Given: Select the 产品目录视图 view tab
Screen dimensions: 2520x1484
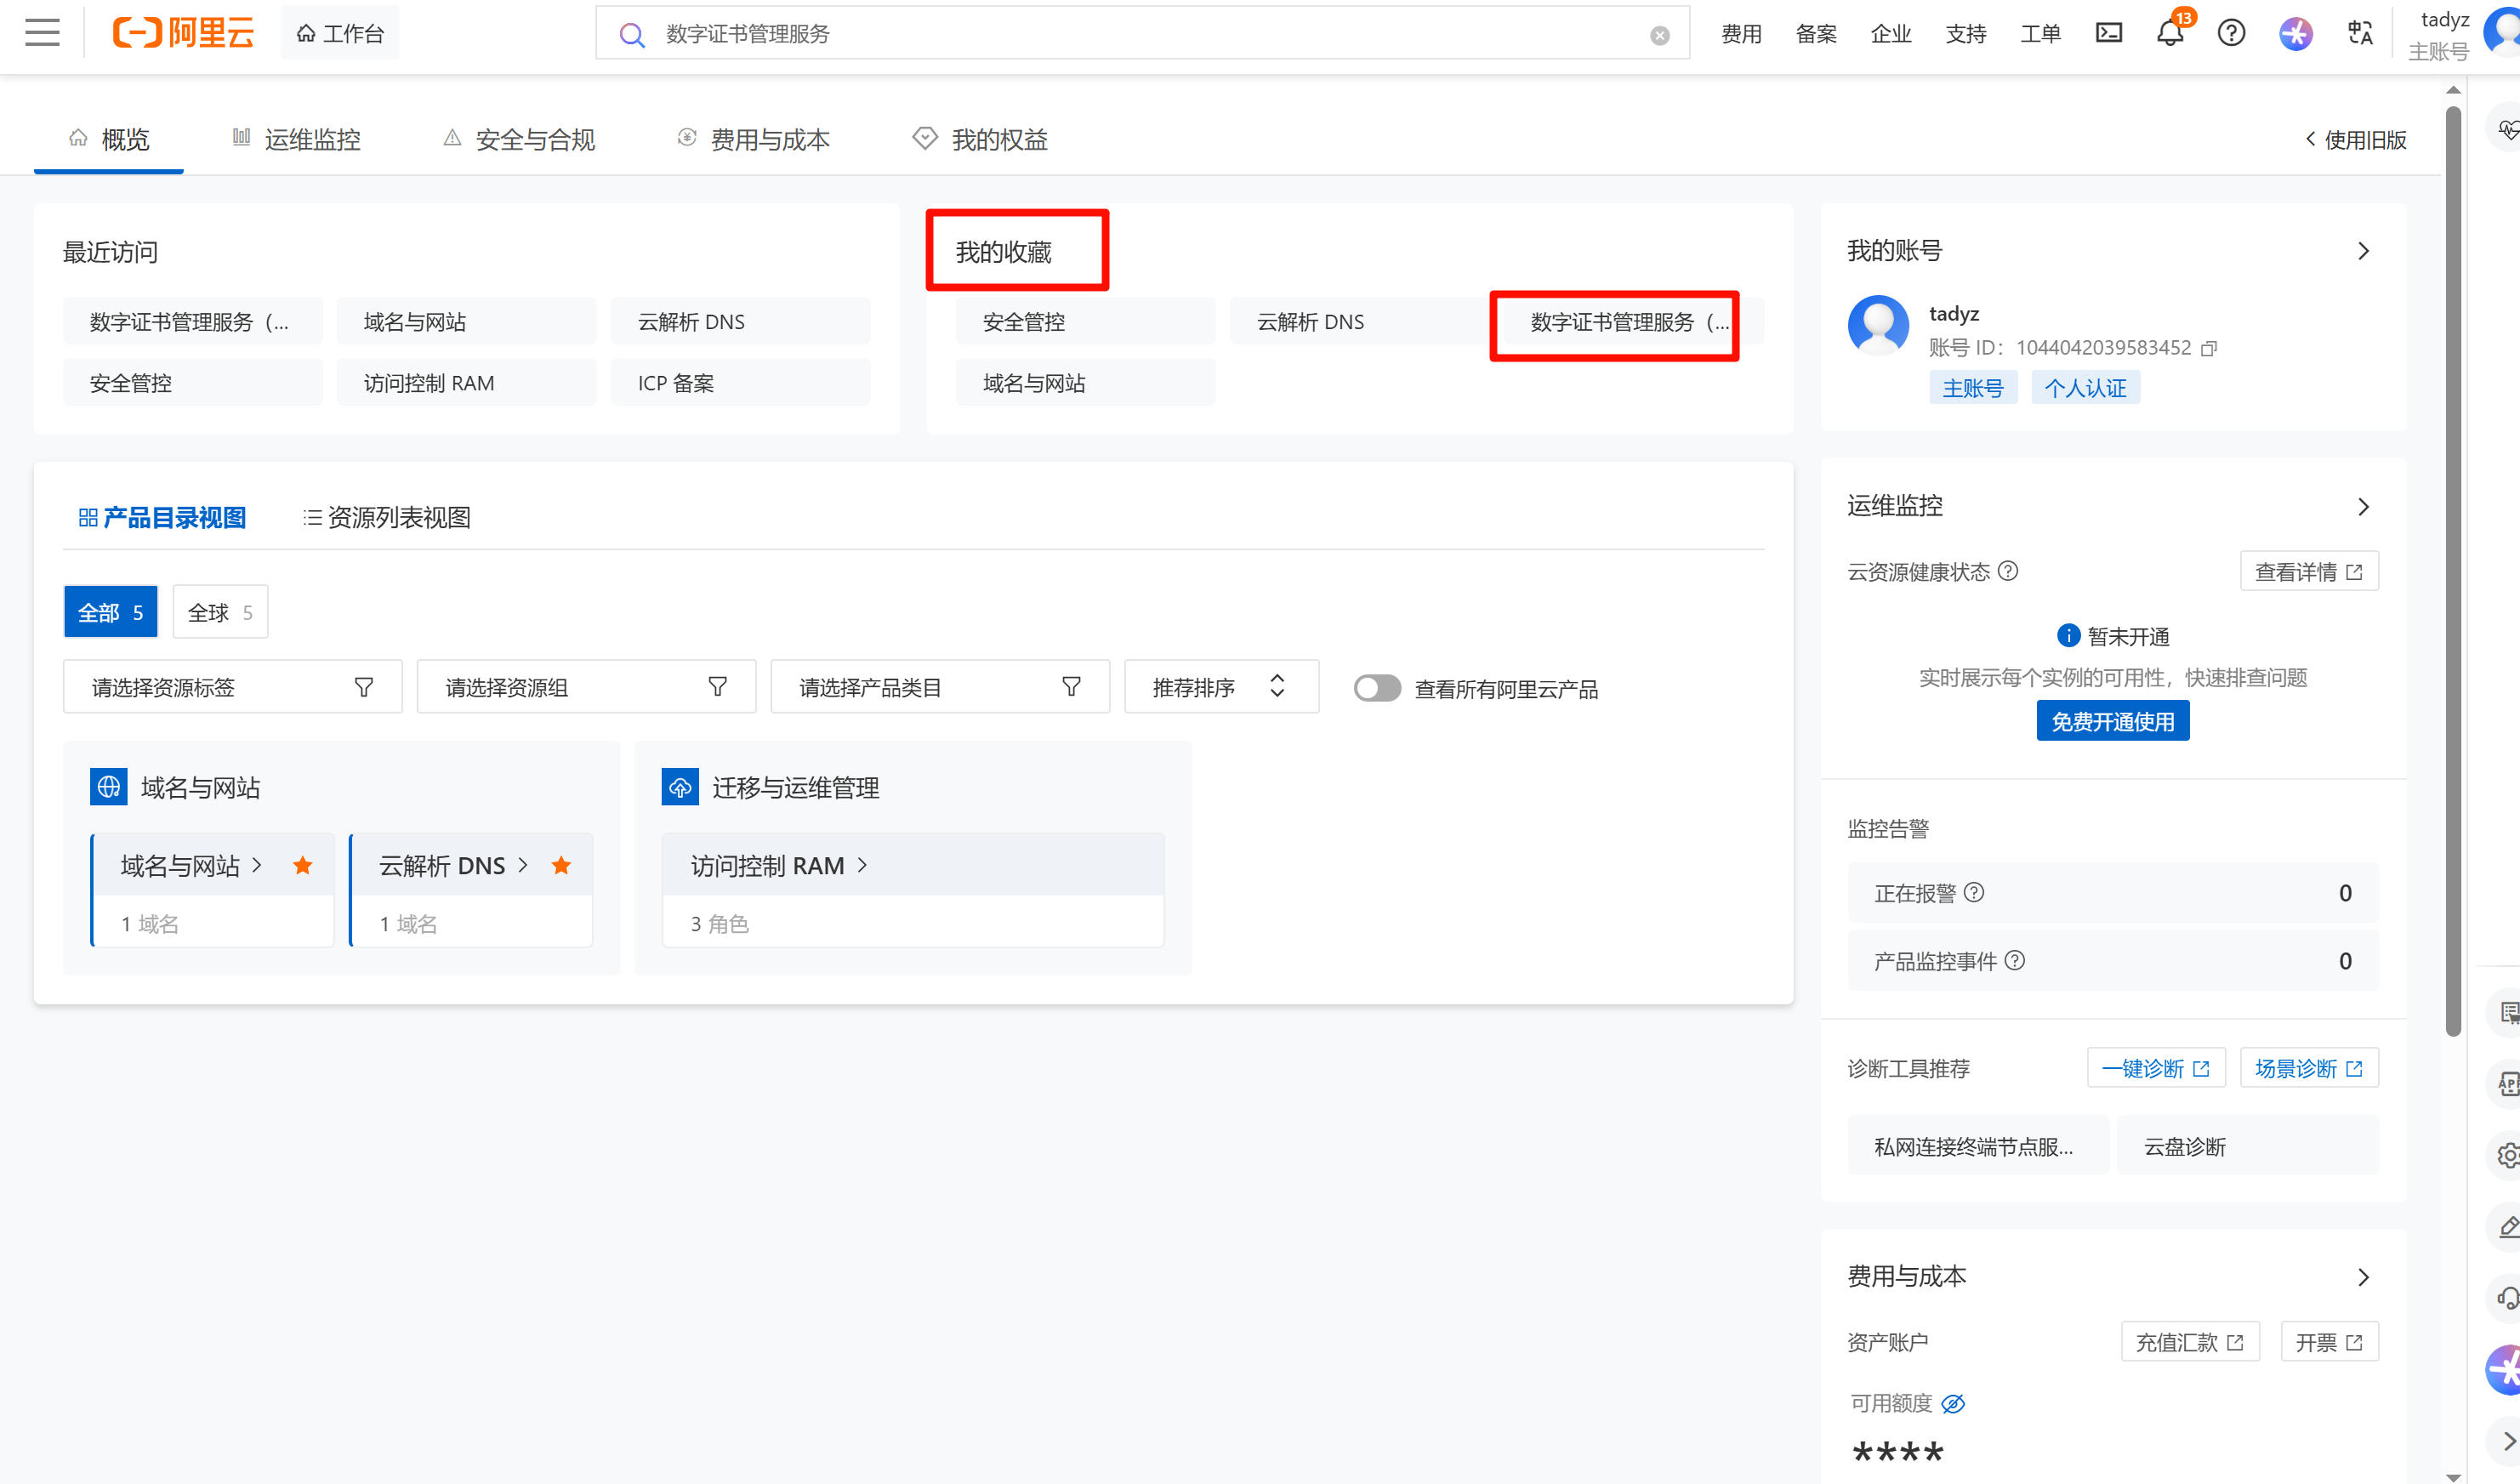Looking at the screenshot, I should point(162,517).
